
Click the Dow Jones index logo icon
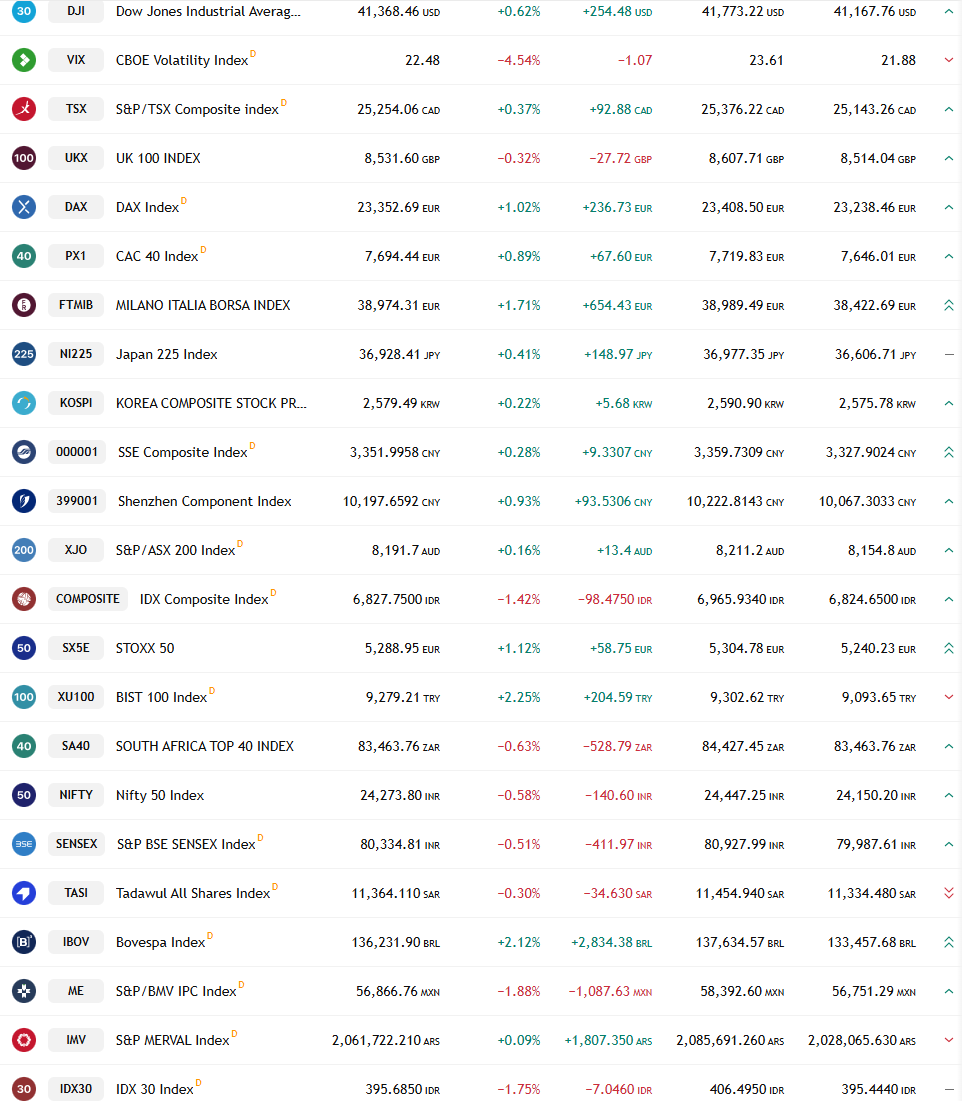24,11
